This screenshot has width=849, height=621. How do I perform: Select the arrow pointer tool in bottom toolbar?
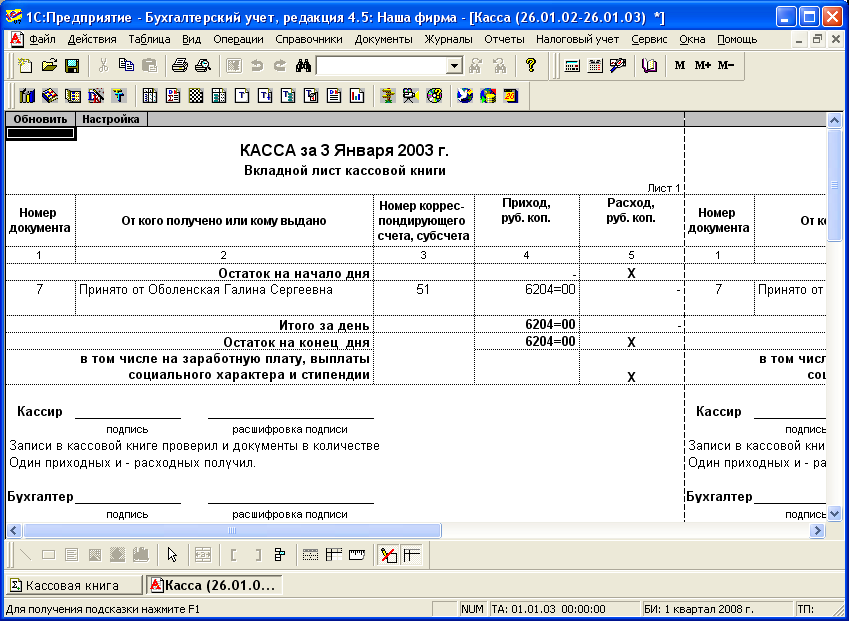172,554
